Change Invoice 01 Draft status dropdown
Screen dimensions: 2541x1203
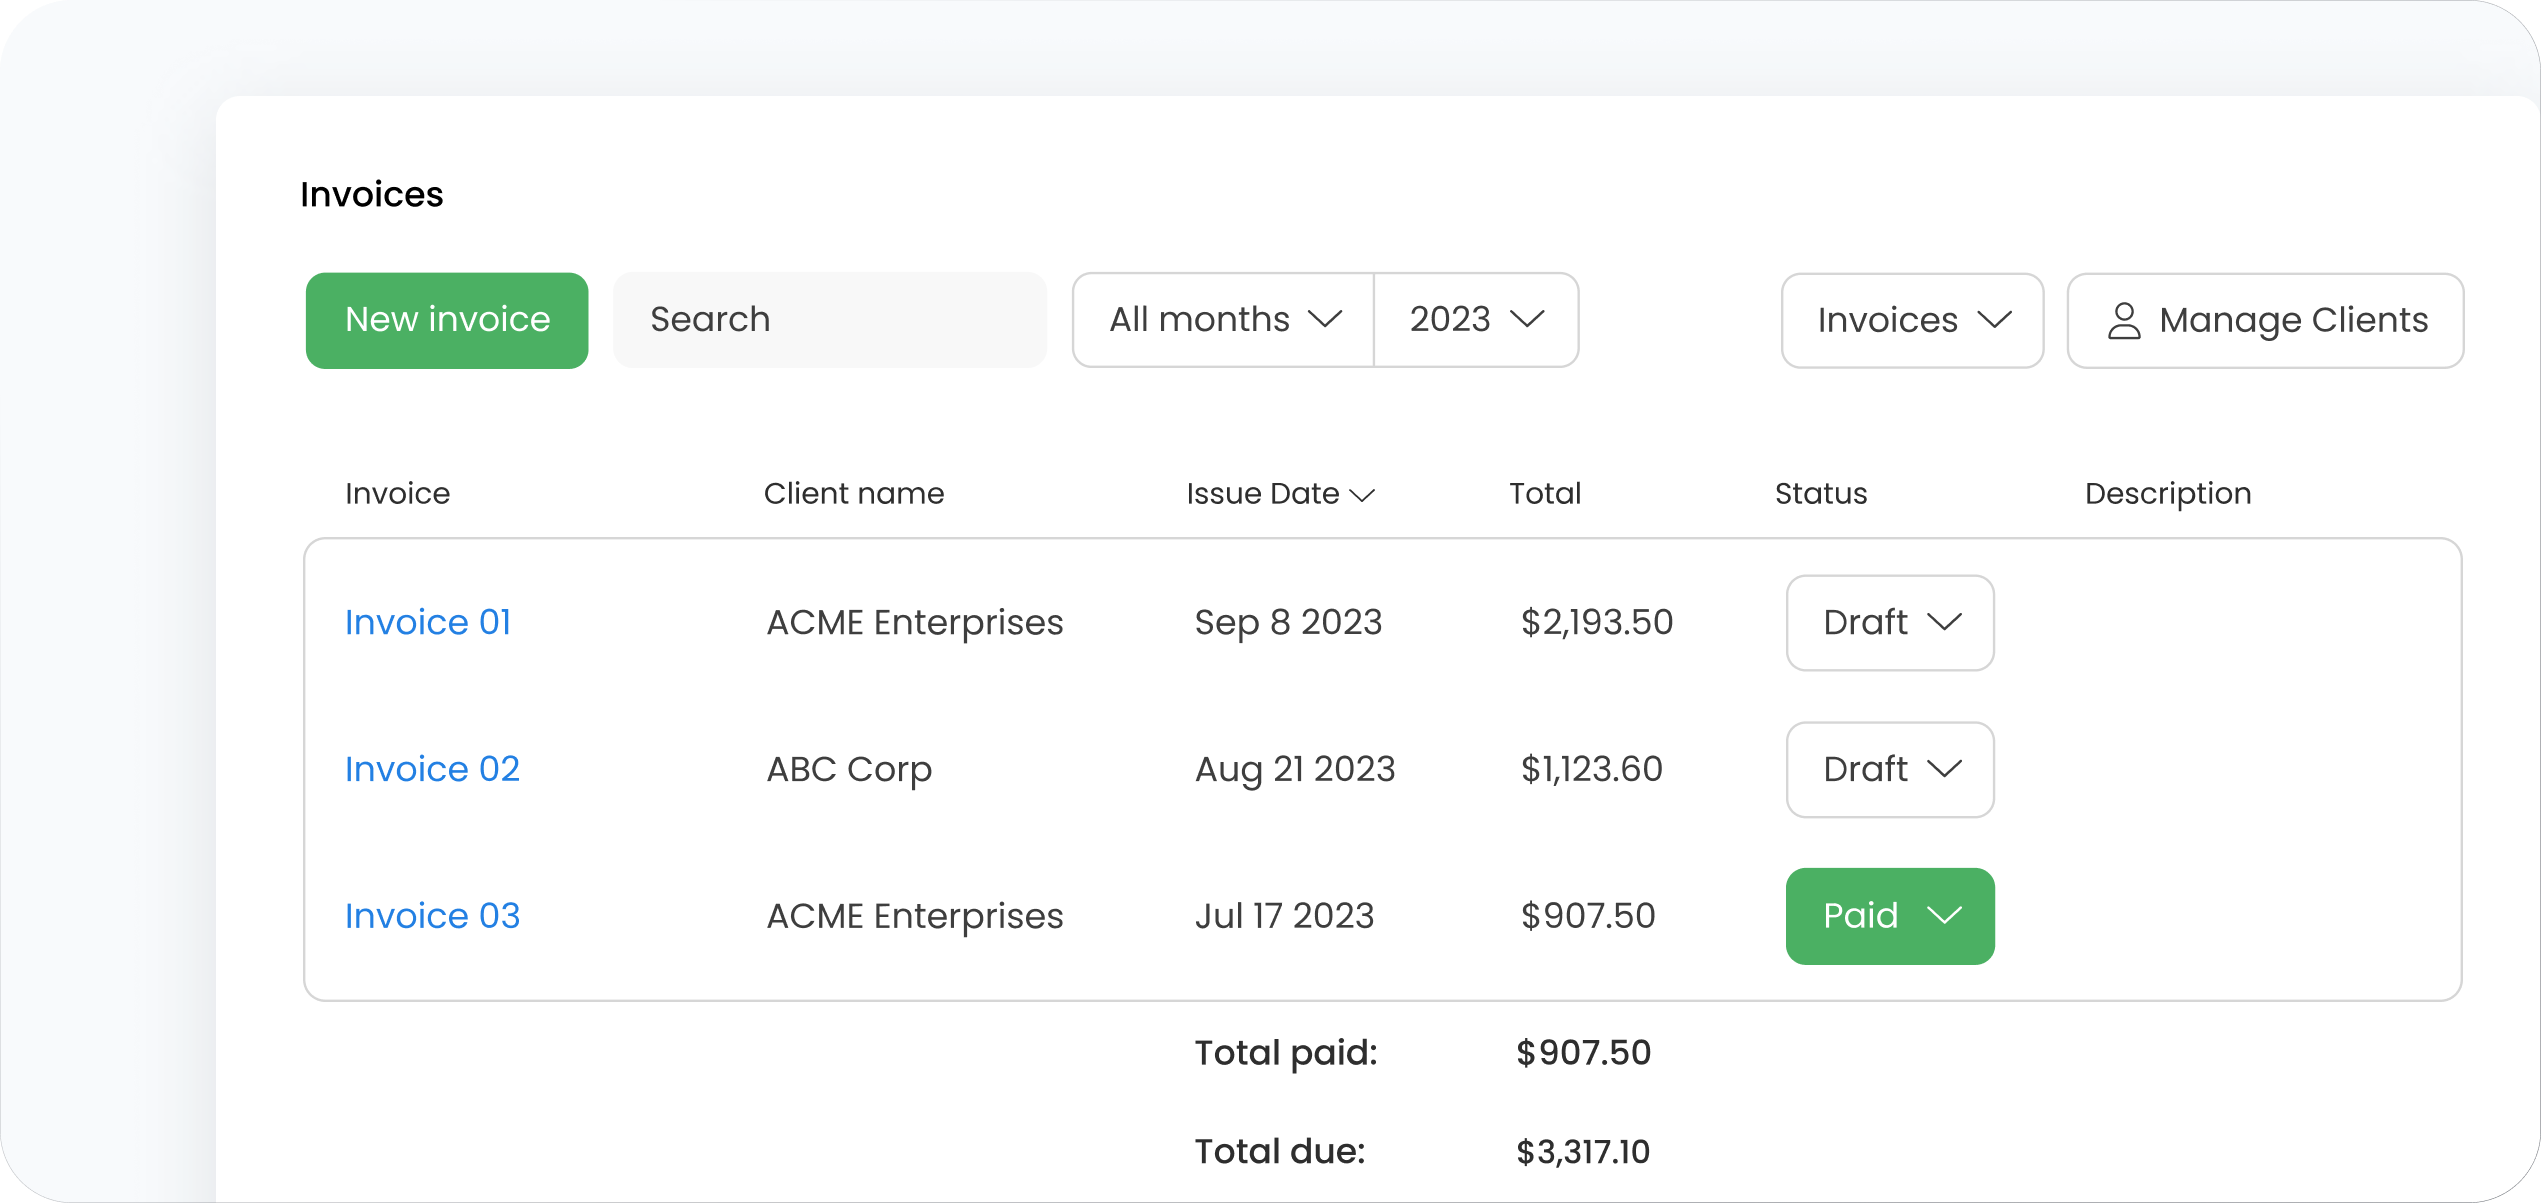(1889, 622)
